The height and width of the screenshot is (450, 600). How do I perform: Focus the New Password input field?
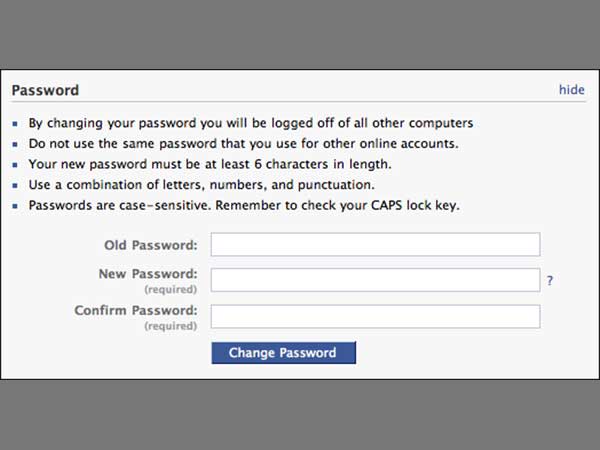(375, 280)
